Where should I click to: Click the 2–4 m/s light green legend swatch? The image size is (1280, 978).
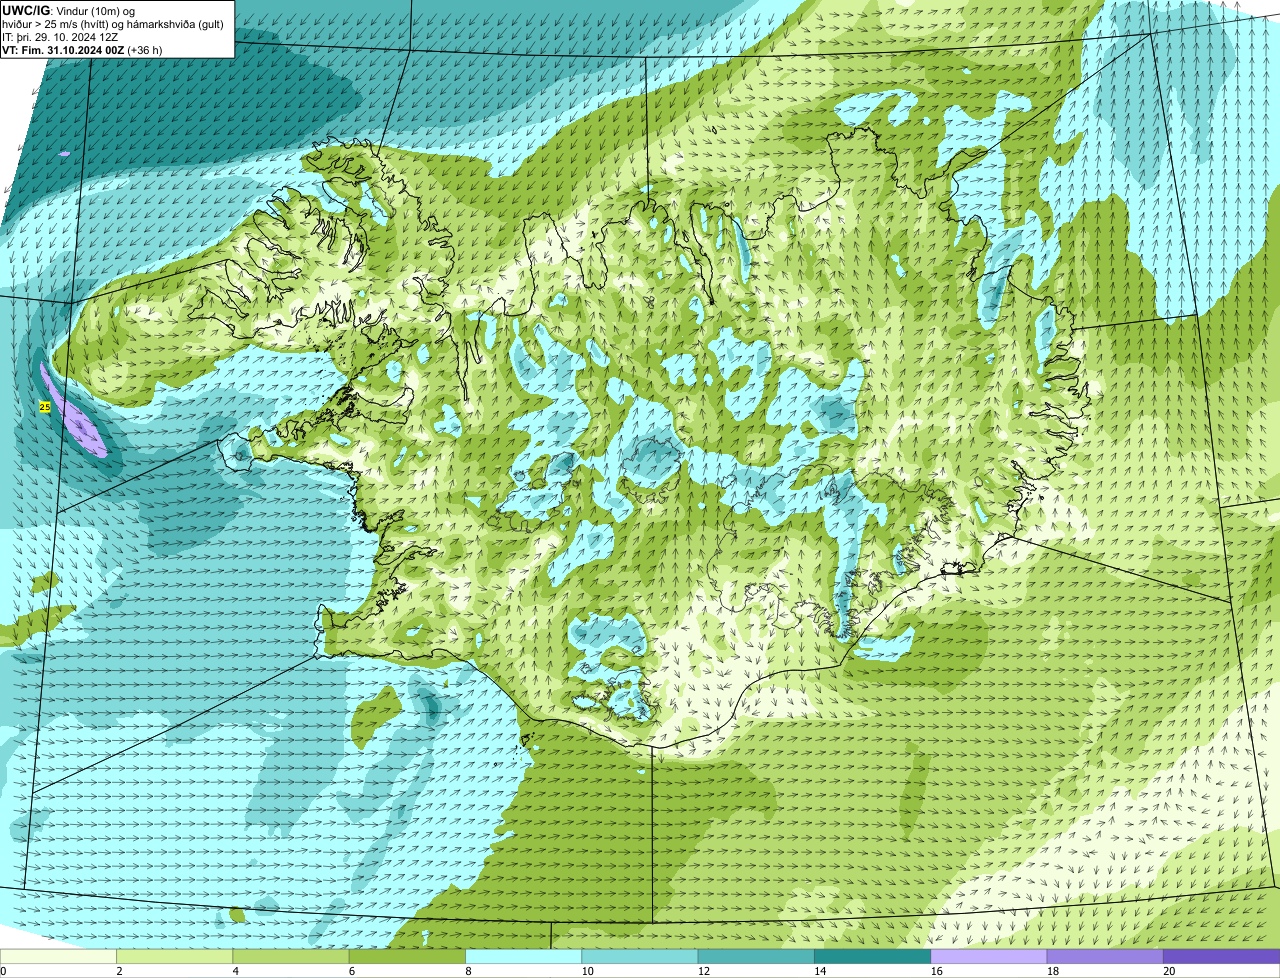click(175, 957)
